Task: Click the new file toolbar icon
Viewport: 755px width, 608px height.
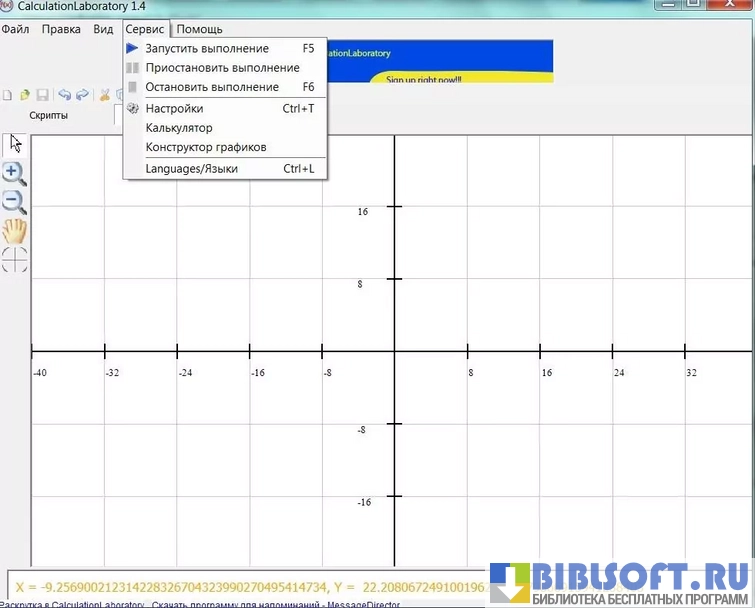Action: point(7,95)
